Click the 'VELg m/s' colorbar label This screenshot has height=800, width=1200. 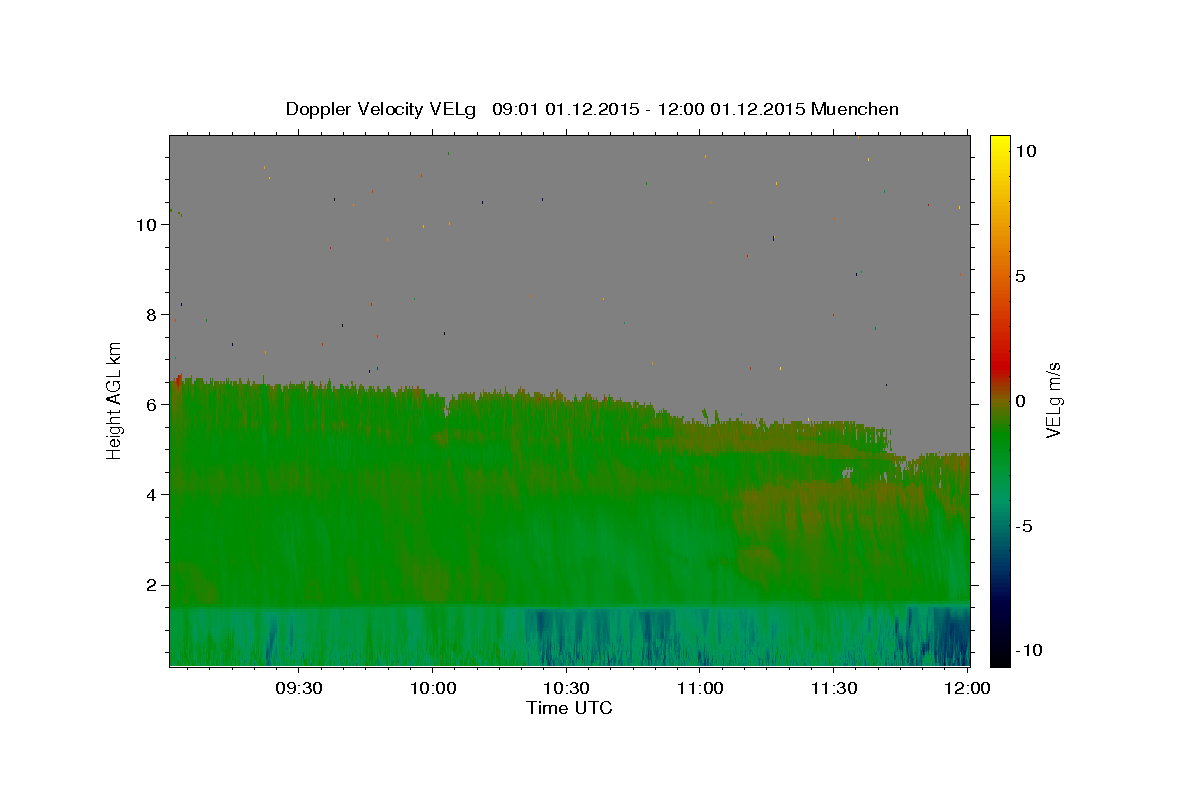1053,400
